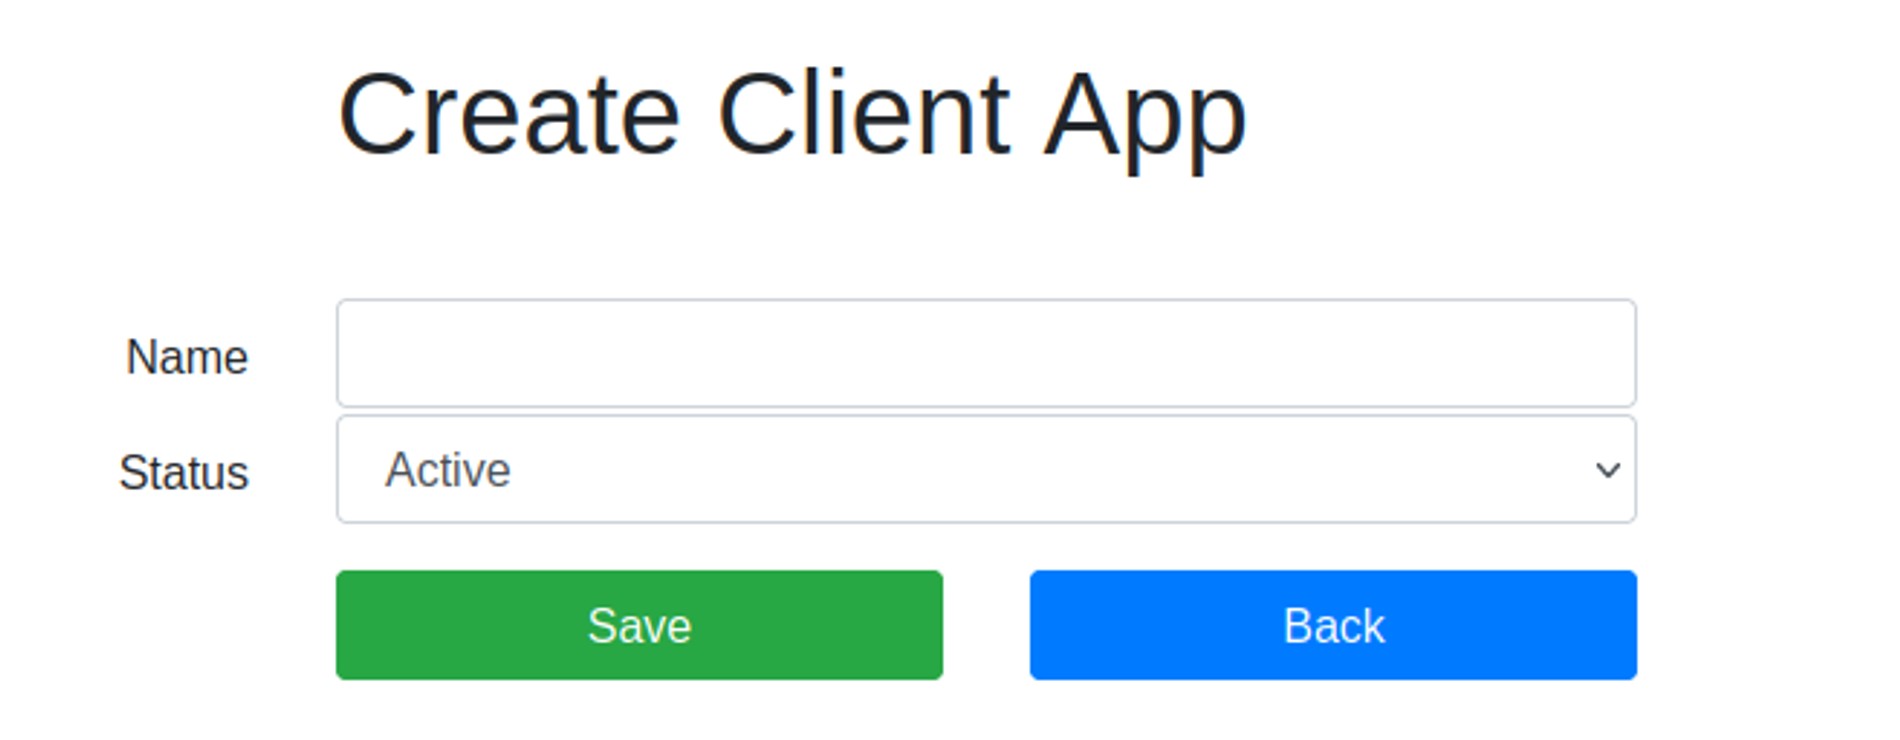This screenshot has height=740, width=1900.
Task: Go back using the Back button
Action: point(1333,625)
